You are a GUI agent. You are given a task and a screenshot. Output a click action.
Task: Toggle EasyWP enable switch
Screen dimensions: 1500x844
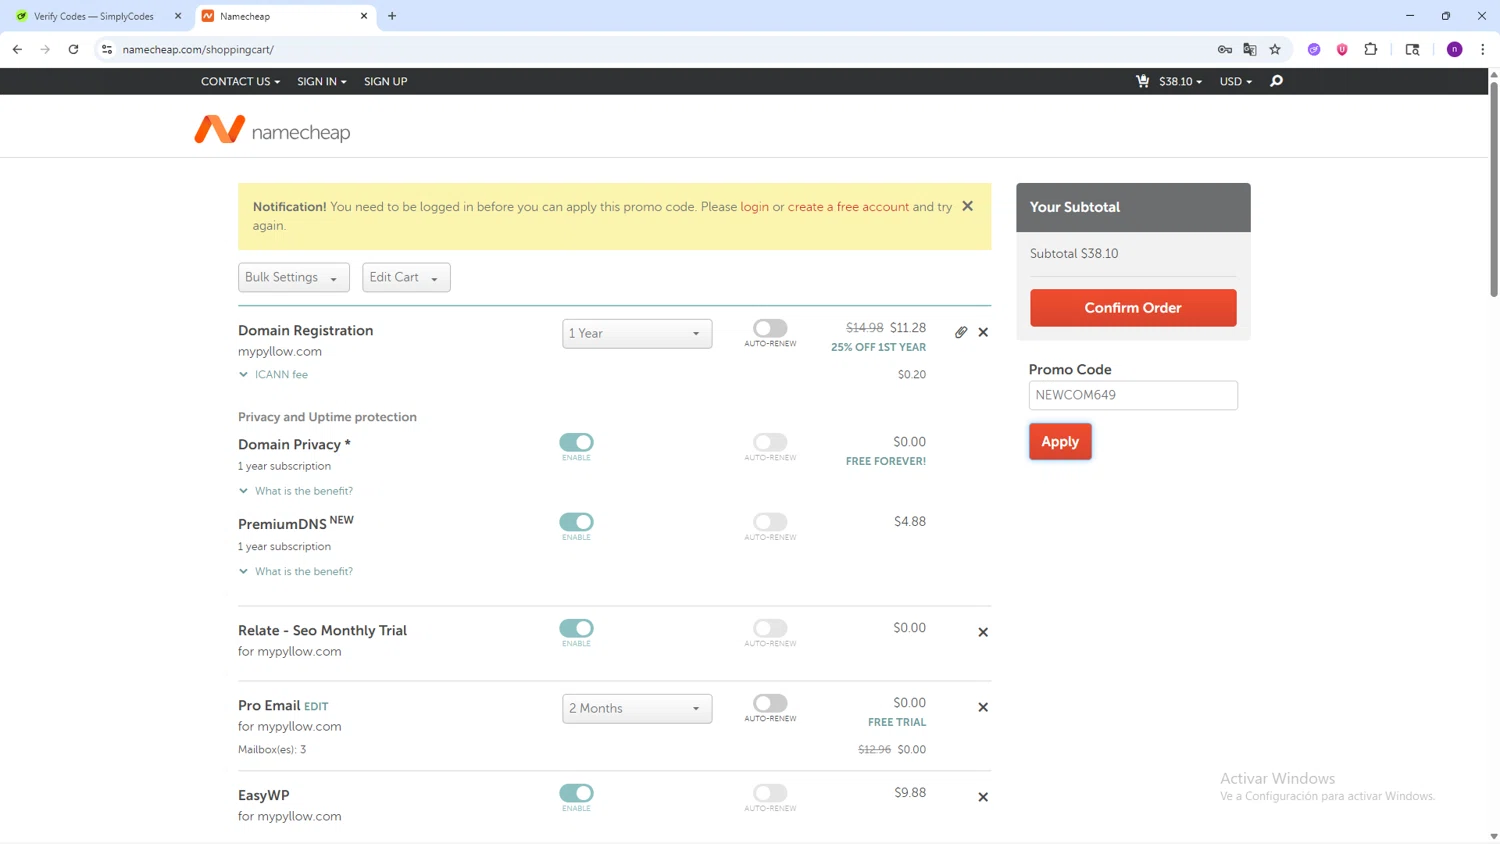coord(576,793)
